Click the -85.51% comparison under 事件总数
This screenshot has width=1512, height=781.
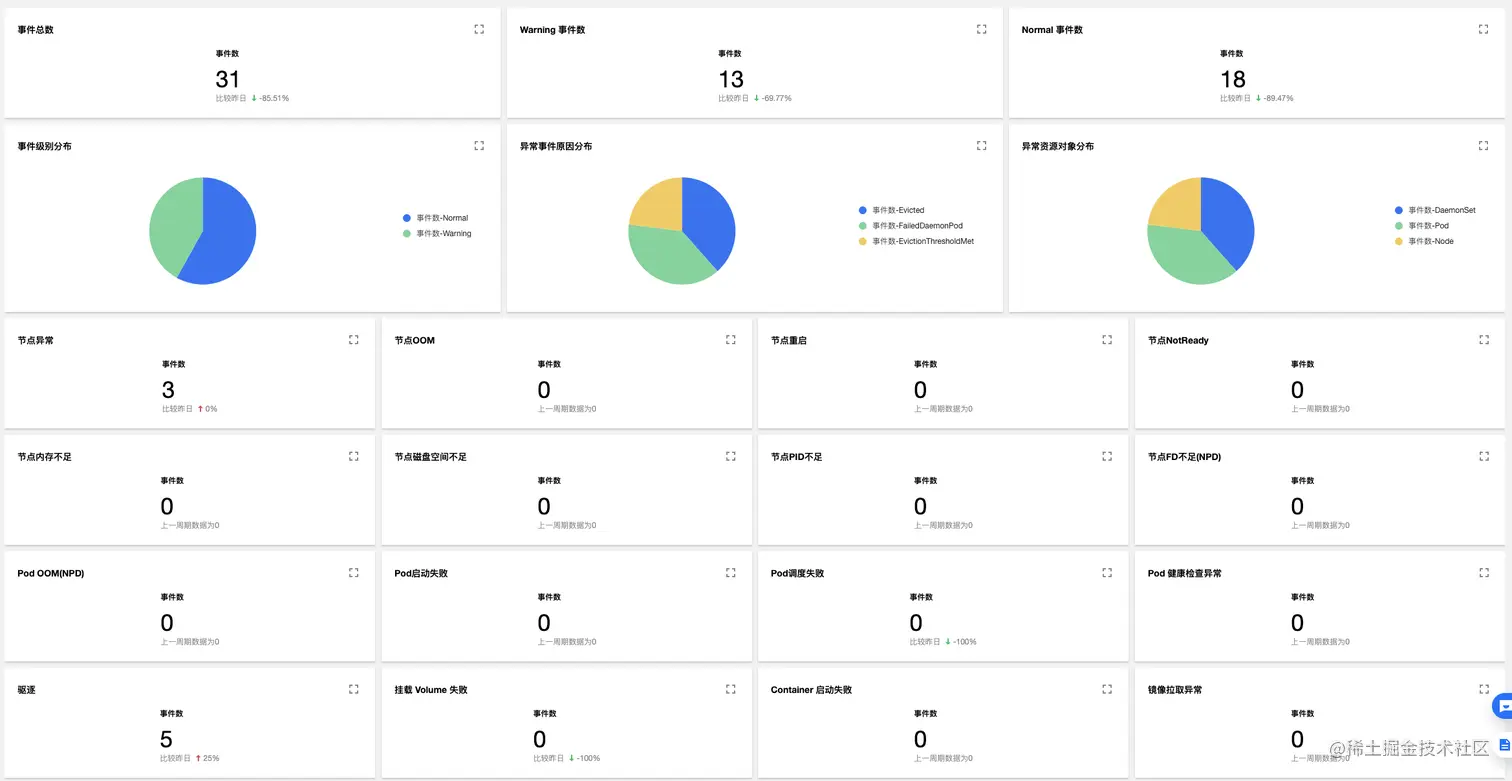[x=274, y=98]
